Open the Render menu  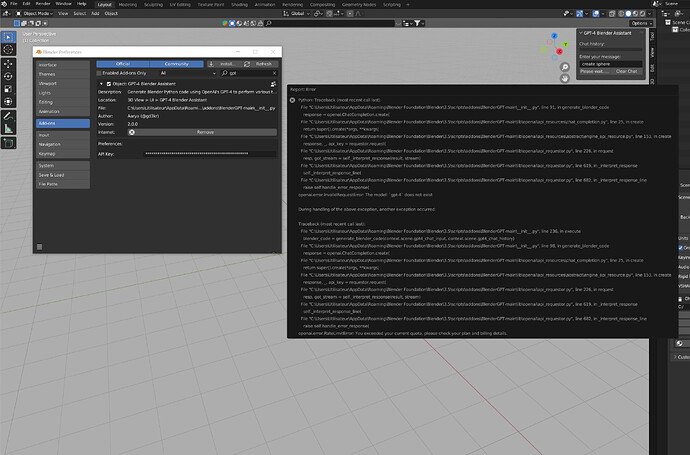pyautogui.click(x=43, y=4)
